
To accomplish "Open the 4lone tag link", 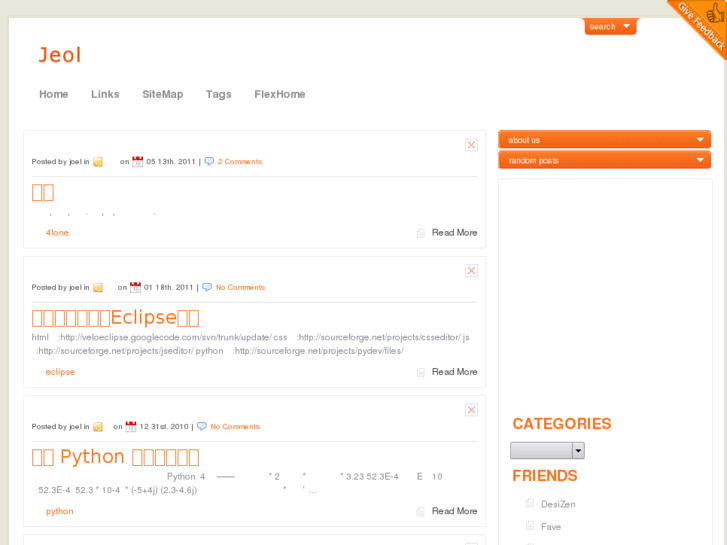I will pyautogui.click(x=57, y=233).
